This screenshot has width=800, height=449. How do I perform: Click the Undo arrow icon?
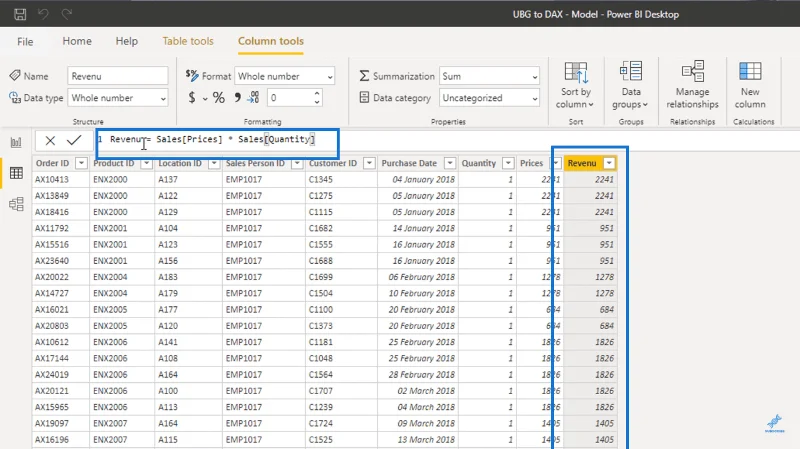click(43, 14)
